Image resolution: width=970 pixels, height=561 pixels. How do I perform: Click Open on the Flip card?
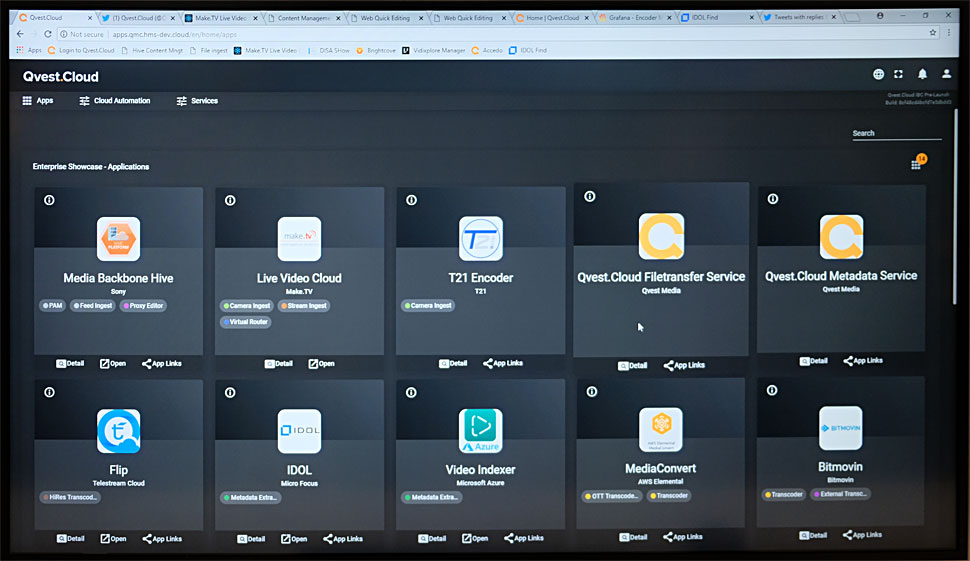114,539
